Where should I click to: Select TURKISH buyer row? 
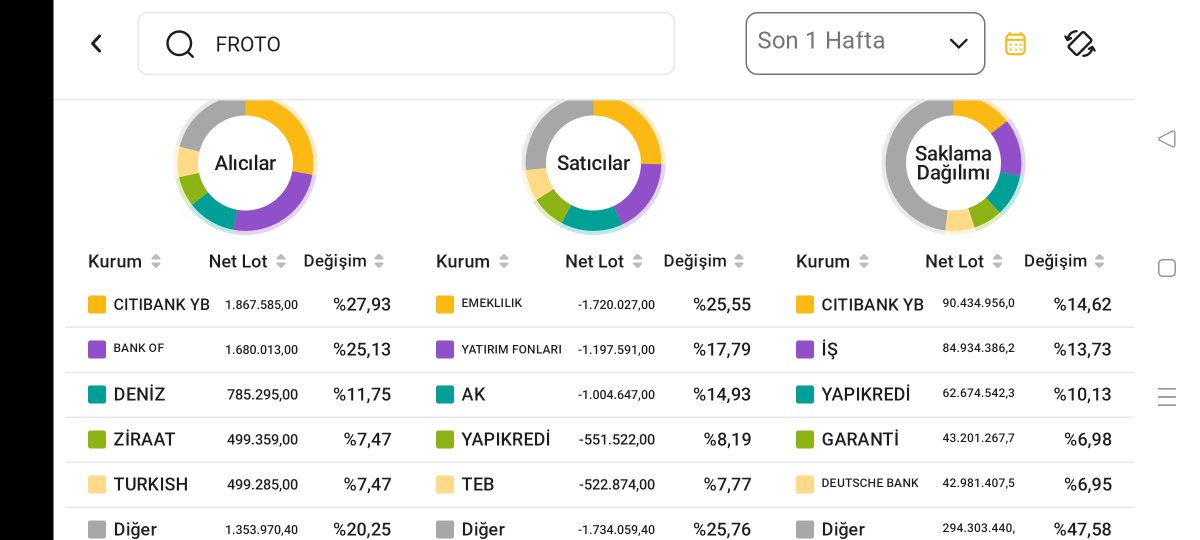click(240, 484)
